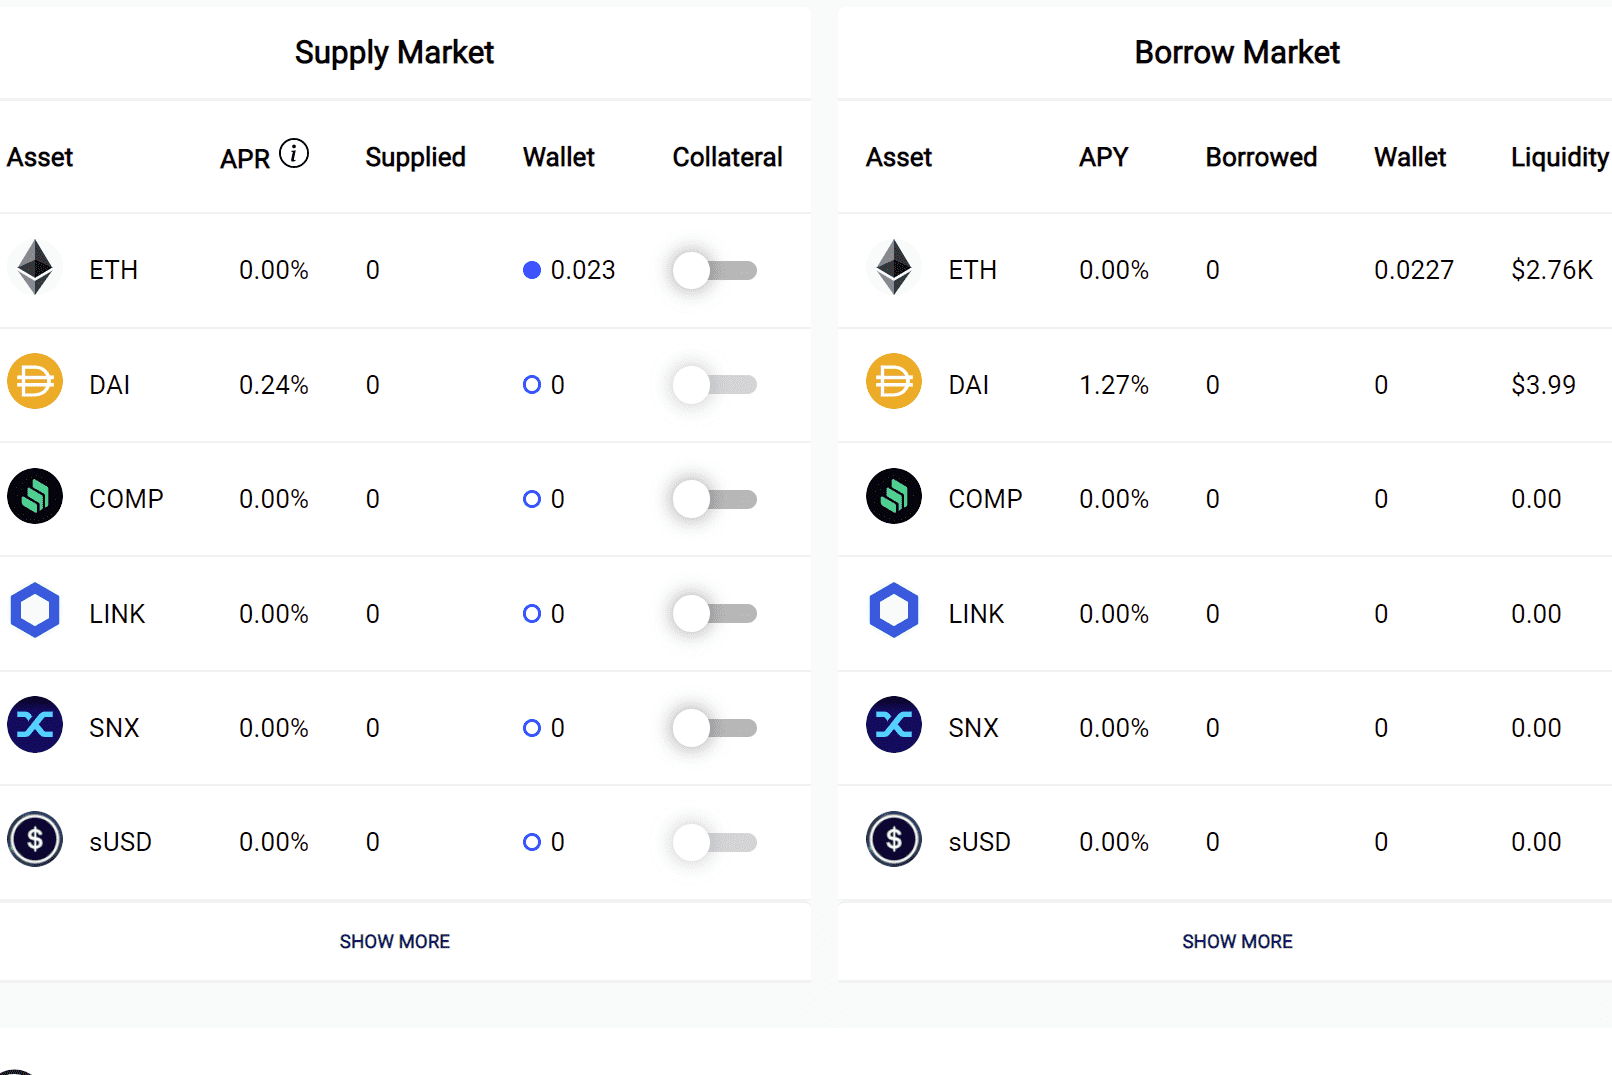Click the Borrow Market header
Viewport: 1612px width, 1075px height.
pyautogui.click(x=1236, y=52)
